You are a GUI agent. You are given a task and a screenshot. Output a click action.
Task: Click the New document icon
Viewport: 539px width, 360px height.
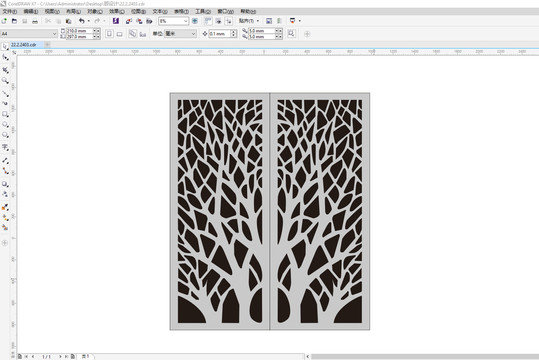point(4,21)
